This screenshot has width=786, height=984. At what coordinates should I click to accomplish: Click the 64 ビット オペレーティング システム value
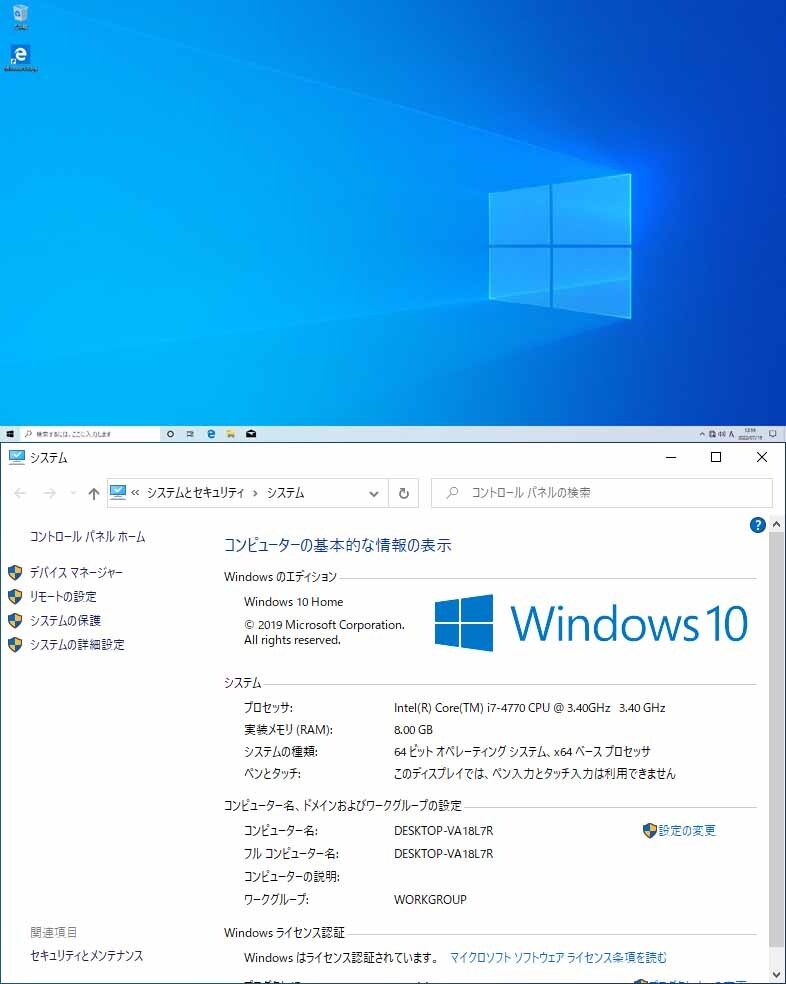pyautogui.click(x=522, y=751)
